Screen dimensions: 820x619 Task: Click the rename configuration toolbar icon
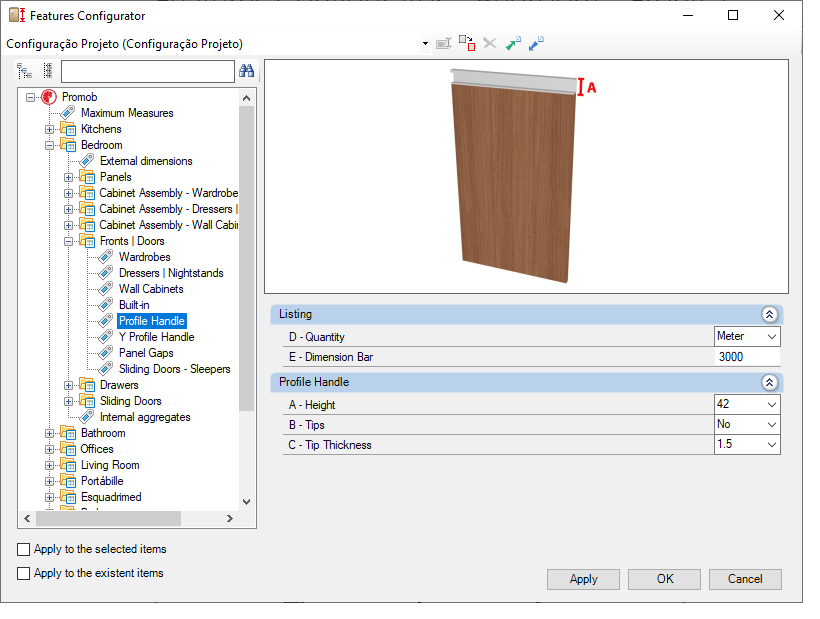[443, 43]
